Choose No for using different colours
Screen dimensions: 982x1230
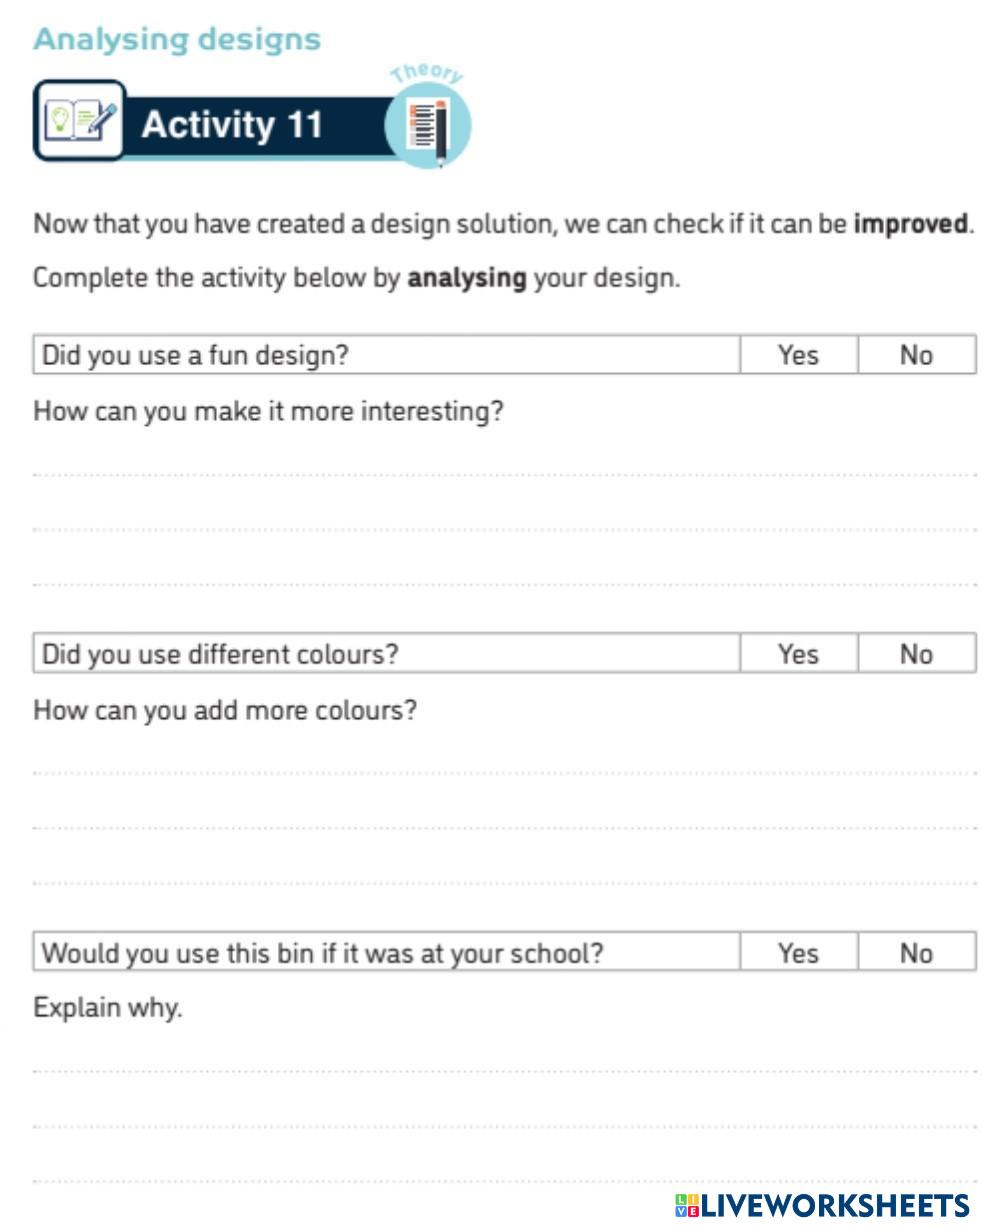pyautogui.click(x=916, y=654)
